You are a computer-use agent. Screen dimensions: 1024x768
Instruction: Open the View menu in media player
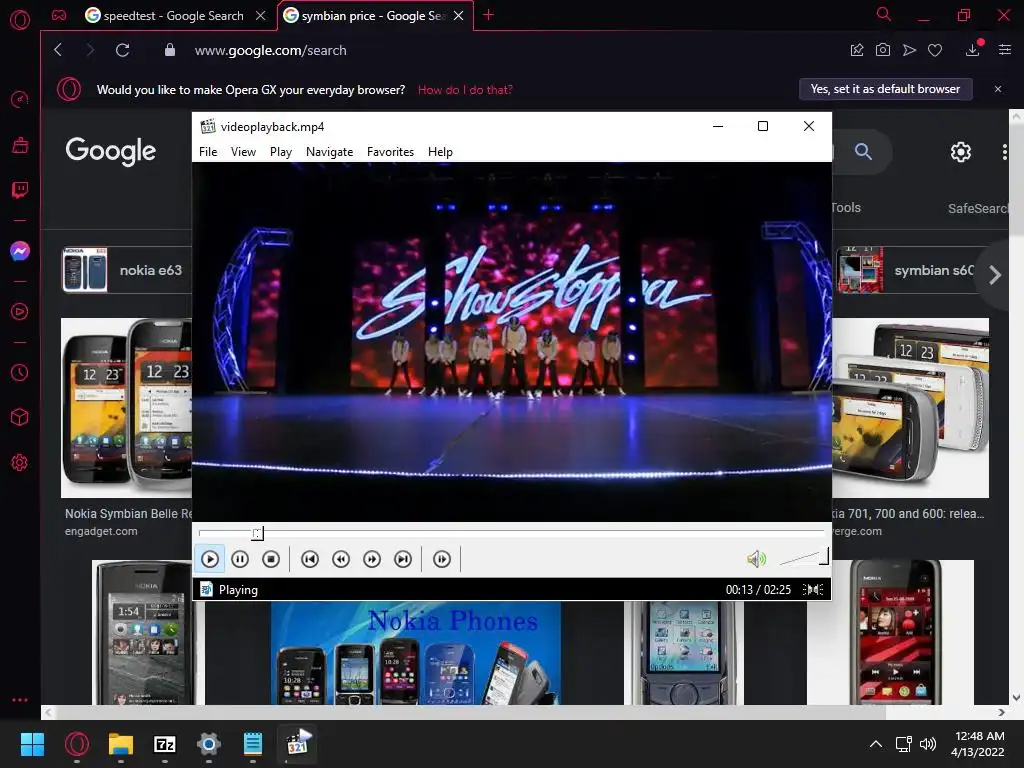tap(243, 152)
